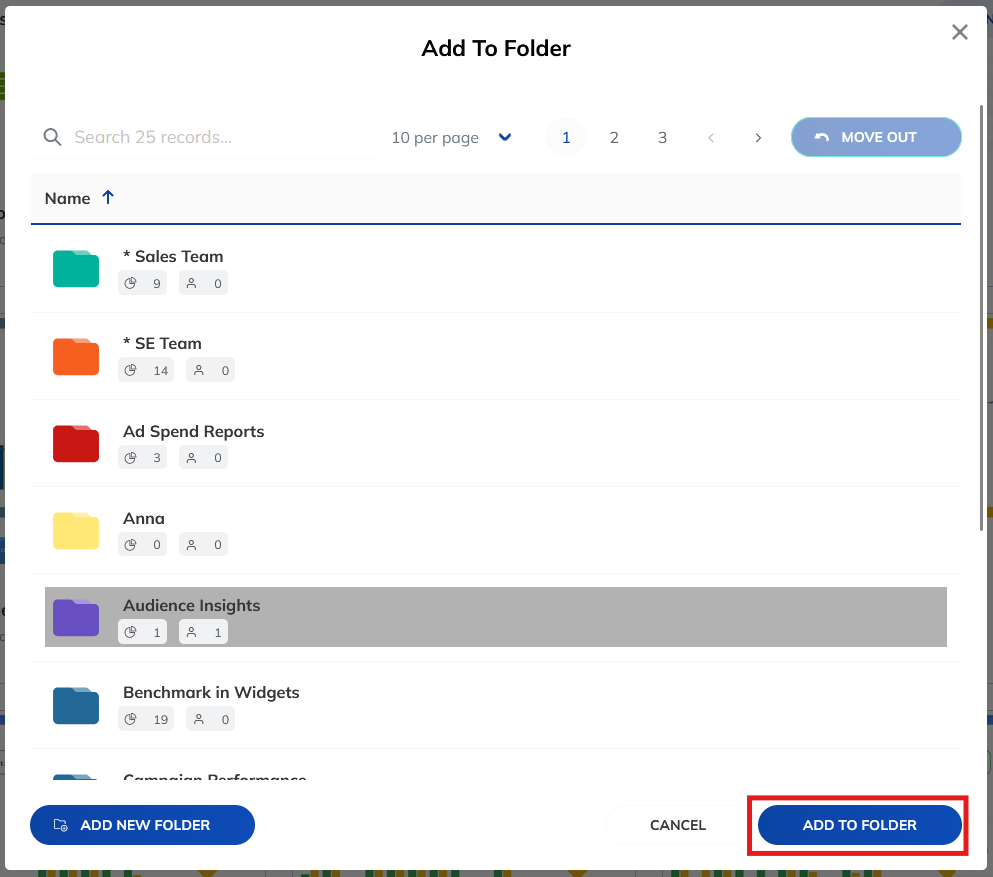The image size is (993, 877).
Task: Click Ad Spend Reports user count 0
Action: 203,457
